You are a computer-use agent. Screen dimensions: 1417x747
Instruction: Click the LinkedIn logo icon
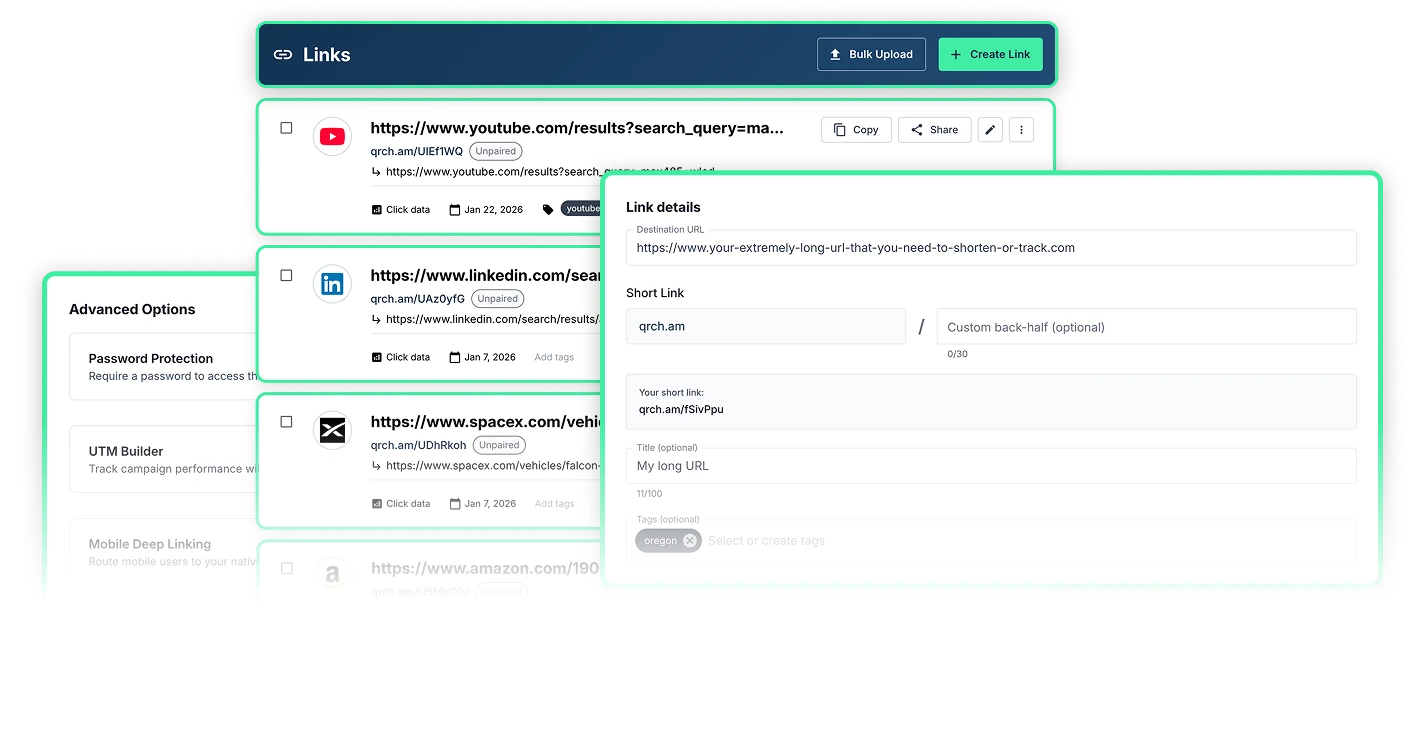click(332, 284)
